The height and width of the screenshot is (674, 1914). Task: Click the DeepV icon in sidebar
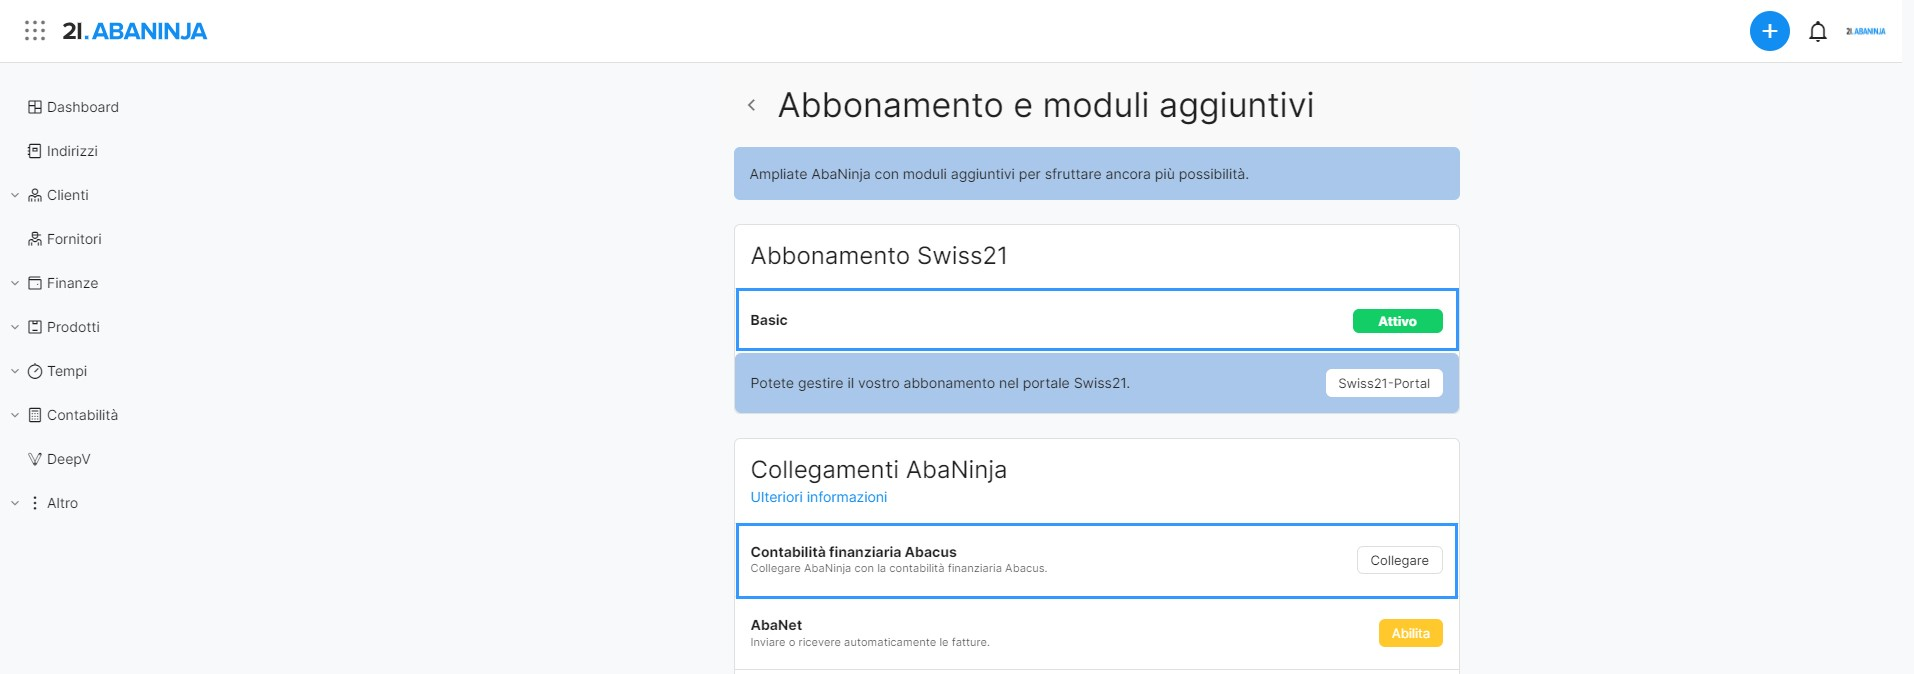[x=35, y=459]
